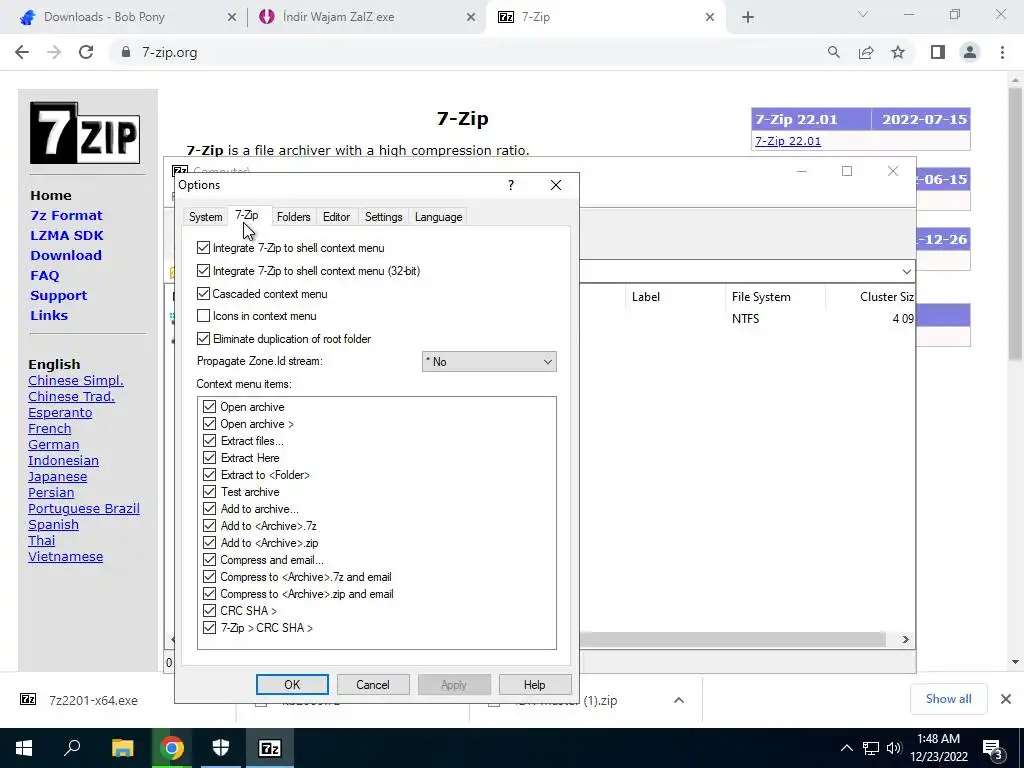The height and width of the screenshot is (768, 1024).
Task: Select Portuguese Brazil language link
Action: click(84, 509)
